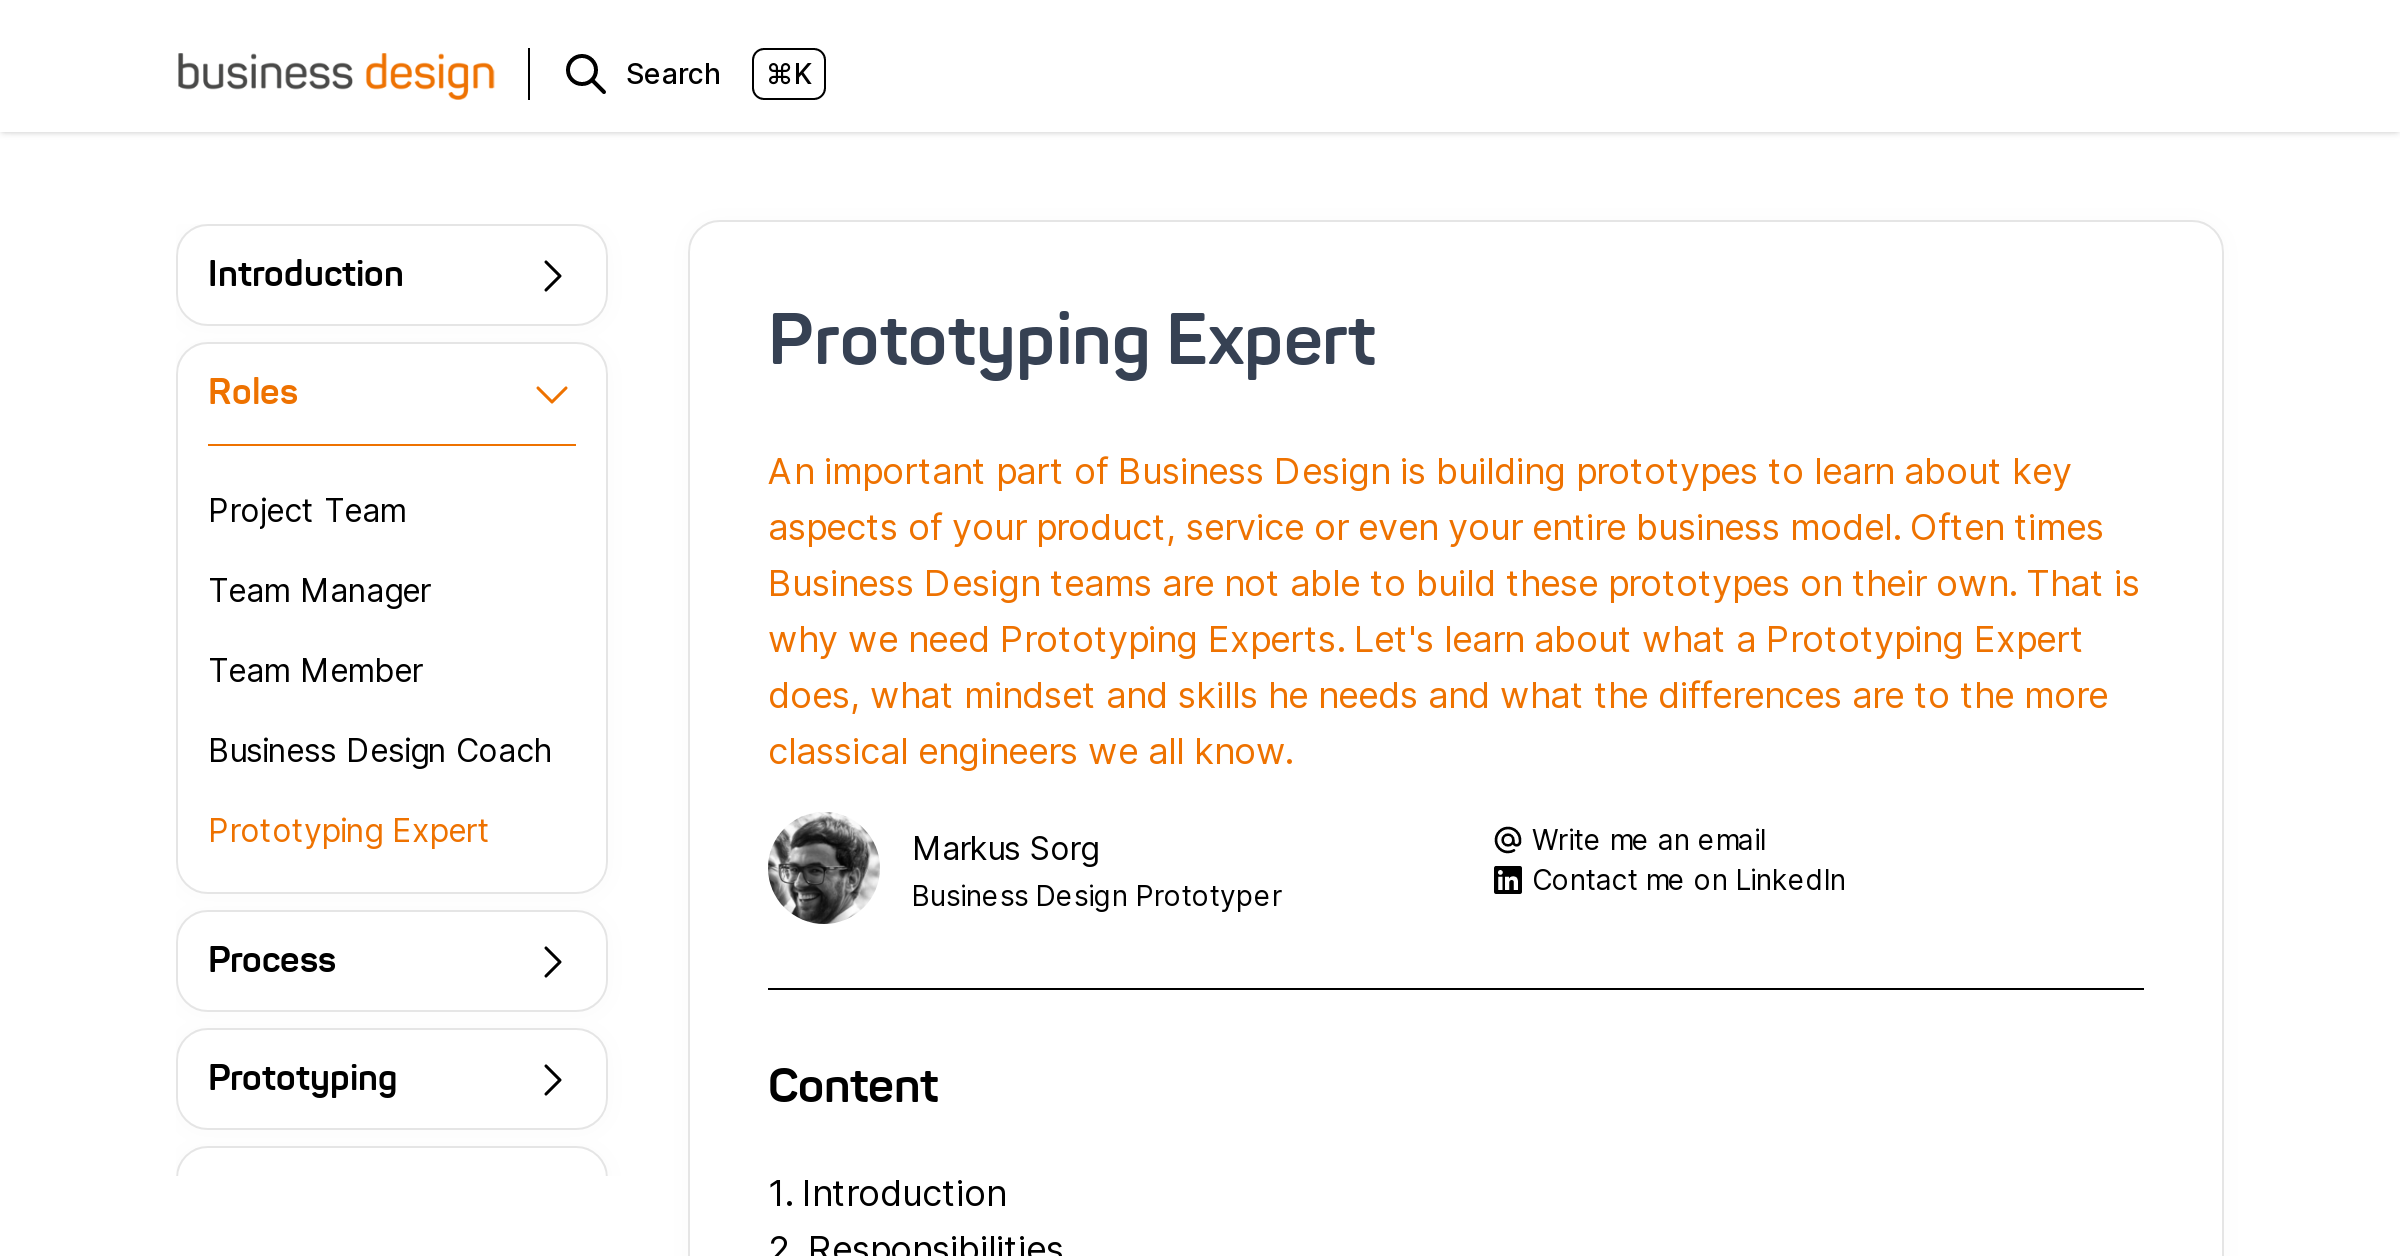Click the business design logo
This screenshot has height=1256, width=2400.
336,73
